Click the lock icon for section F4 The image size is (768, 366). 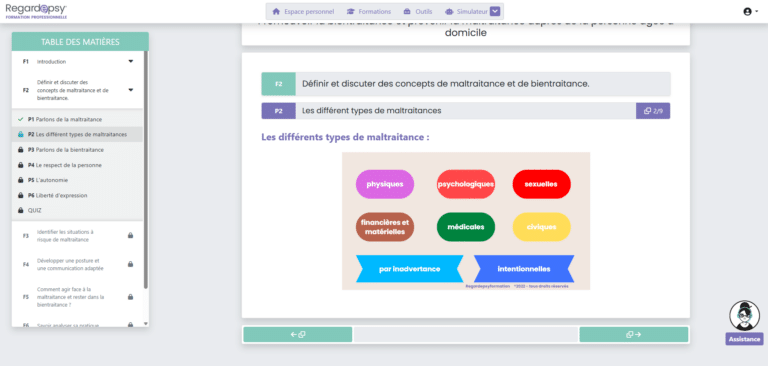[x=130, y=264]
